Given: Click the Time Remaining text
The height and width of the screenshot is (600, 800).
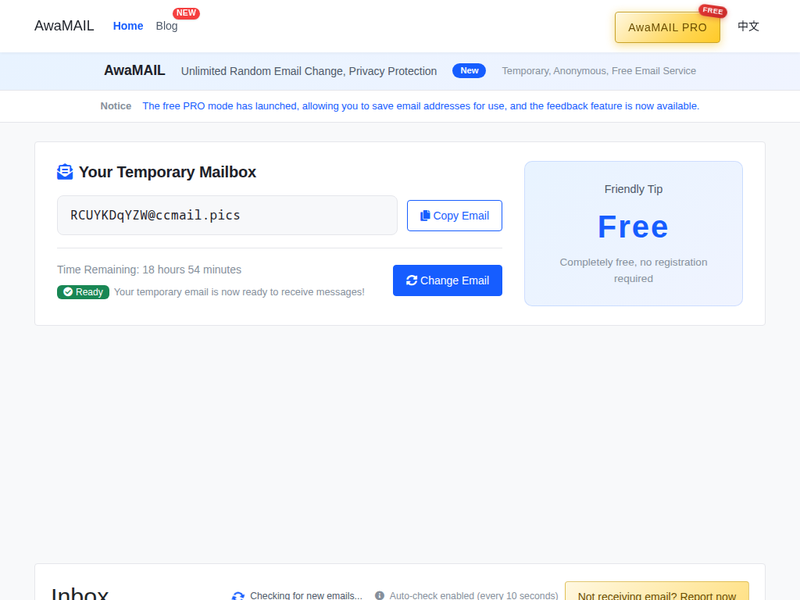Looking at the screenshot, I should pyautogui.click(x=149, y=269).
